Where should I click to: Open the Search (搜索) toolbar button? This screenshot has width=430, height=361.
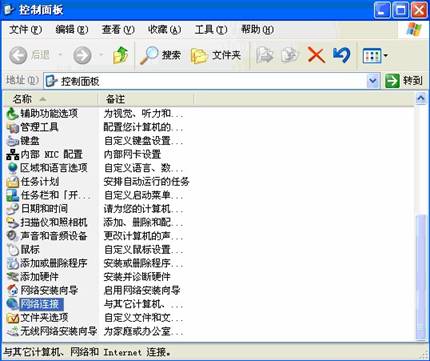160,55
